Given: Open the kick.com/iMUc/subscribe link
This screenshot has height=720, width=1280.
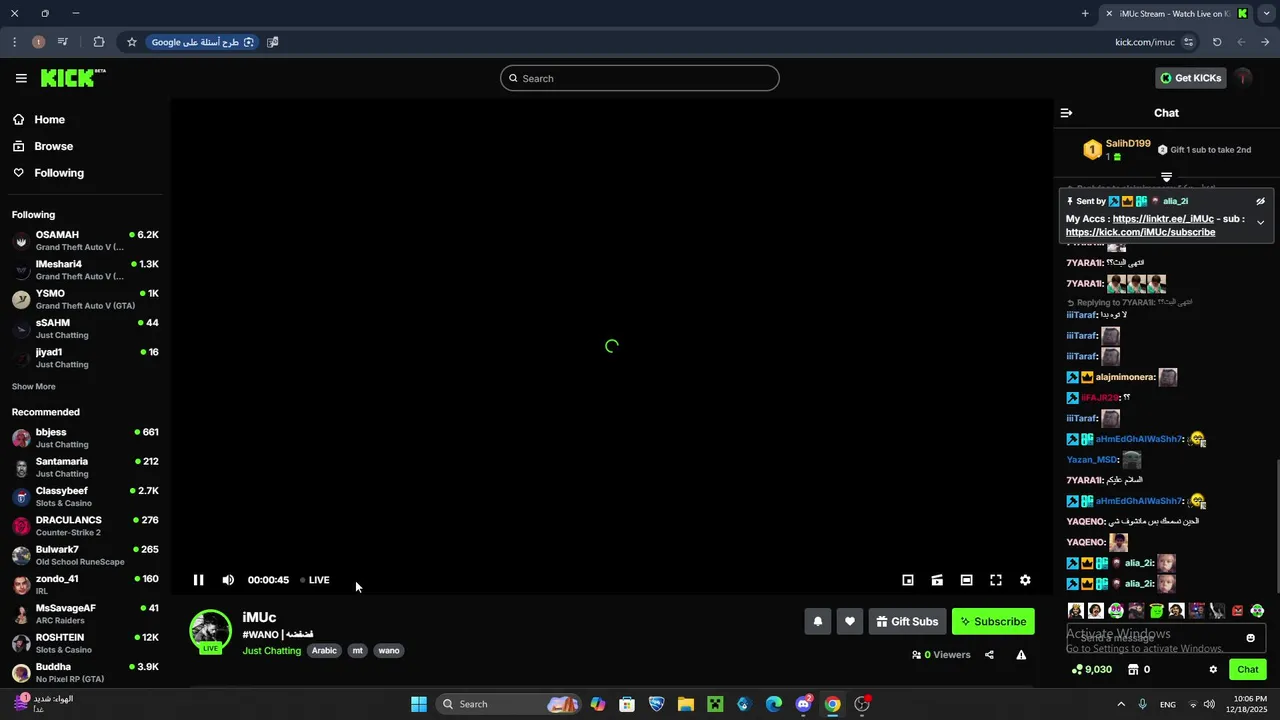Looking at the screenshot, I should 1140,232.
